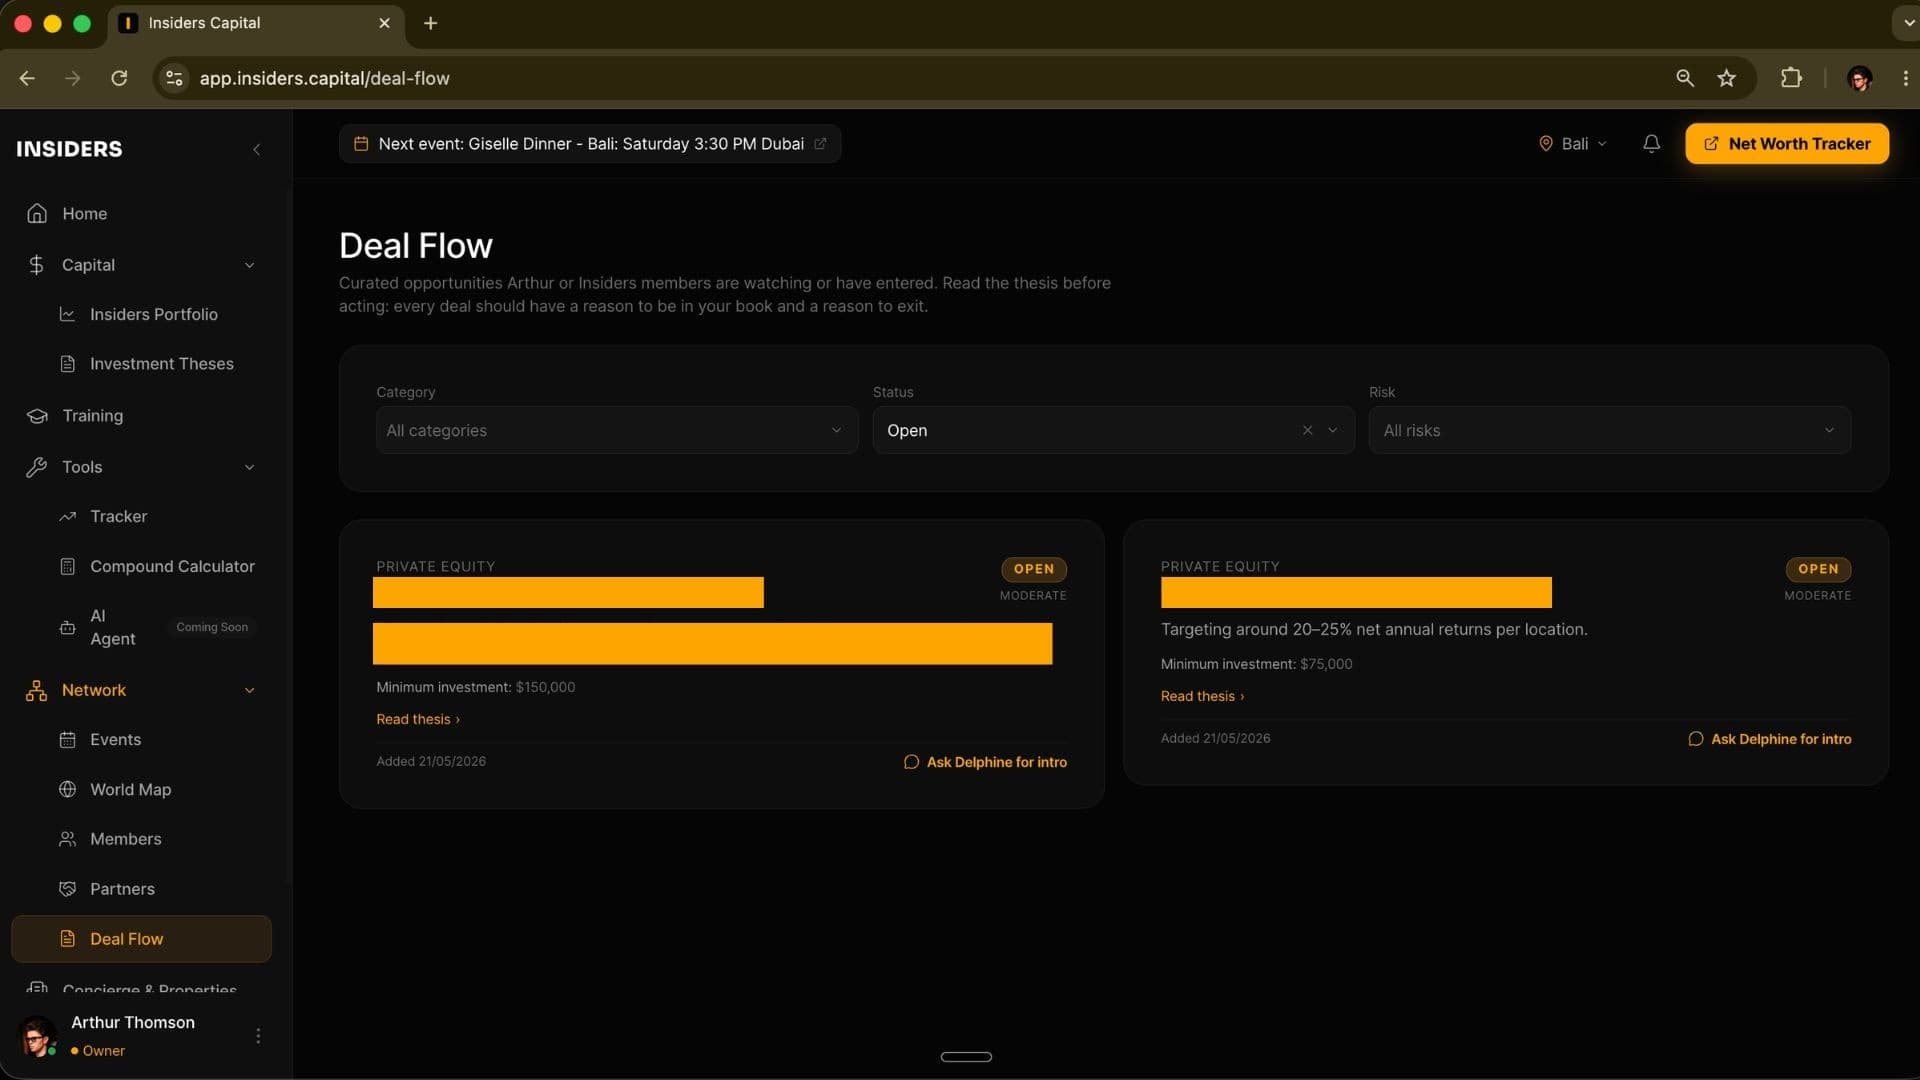1920x1080 pixels.
Task: Open Events in the sidebar
Action: [x=115, y=739]
